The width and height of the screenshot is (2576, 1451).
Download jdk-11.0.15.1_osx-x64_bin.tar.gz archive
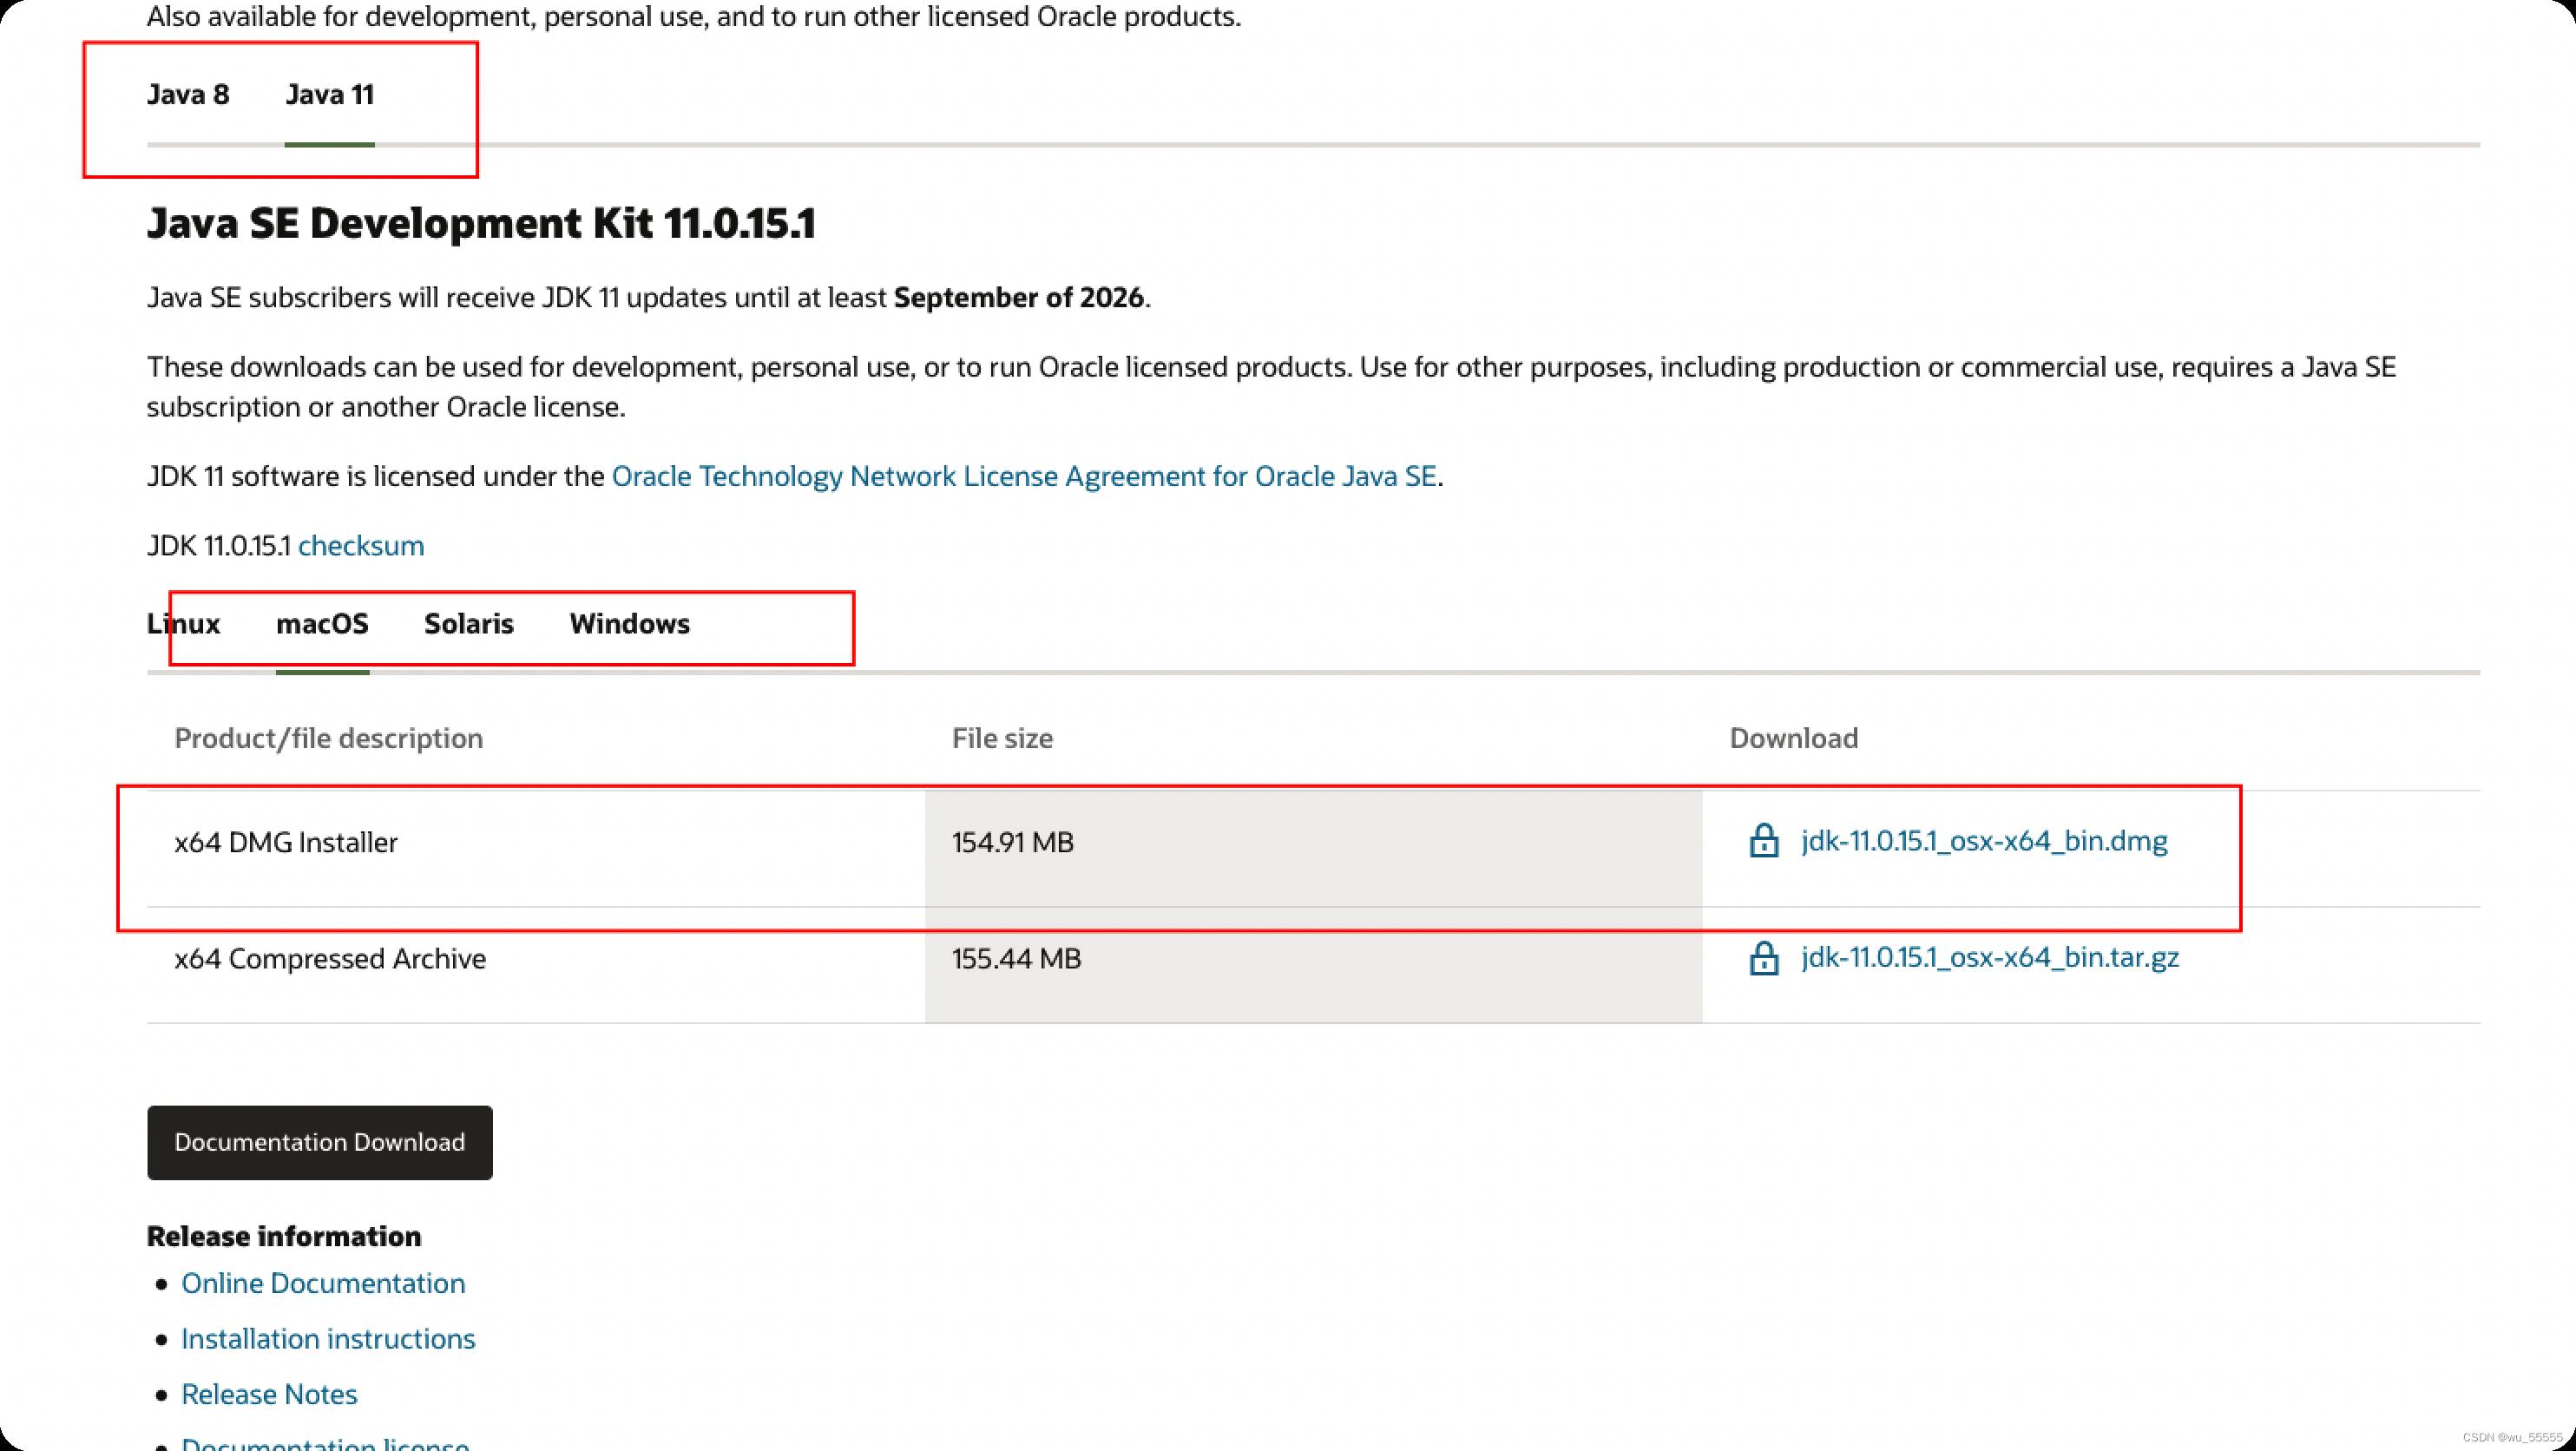click(1990, 957)
